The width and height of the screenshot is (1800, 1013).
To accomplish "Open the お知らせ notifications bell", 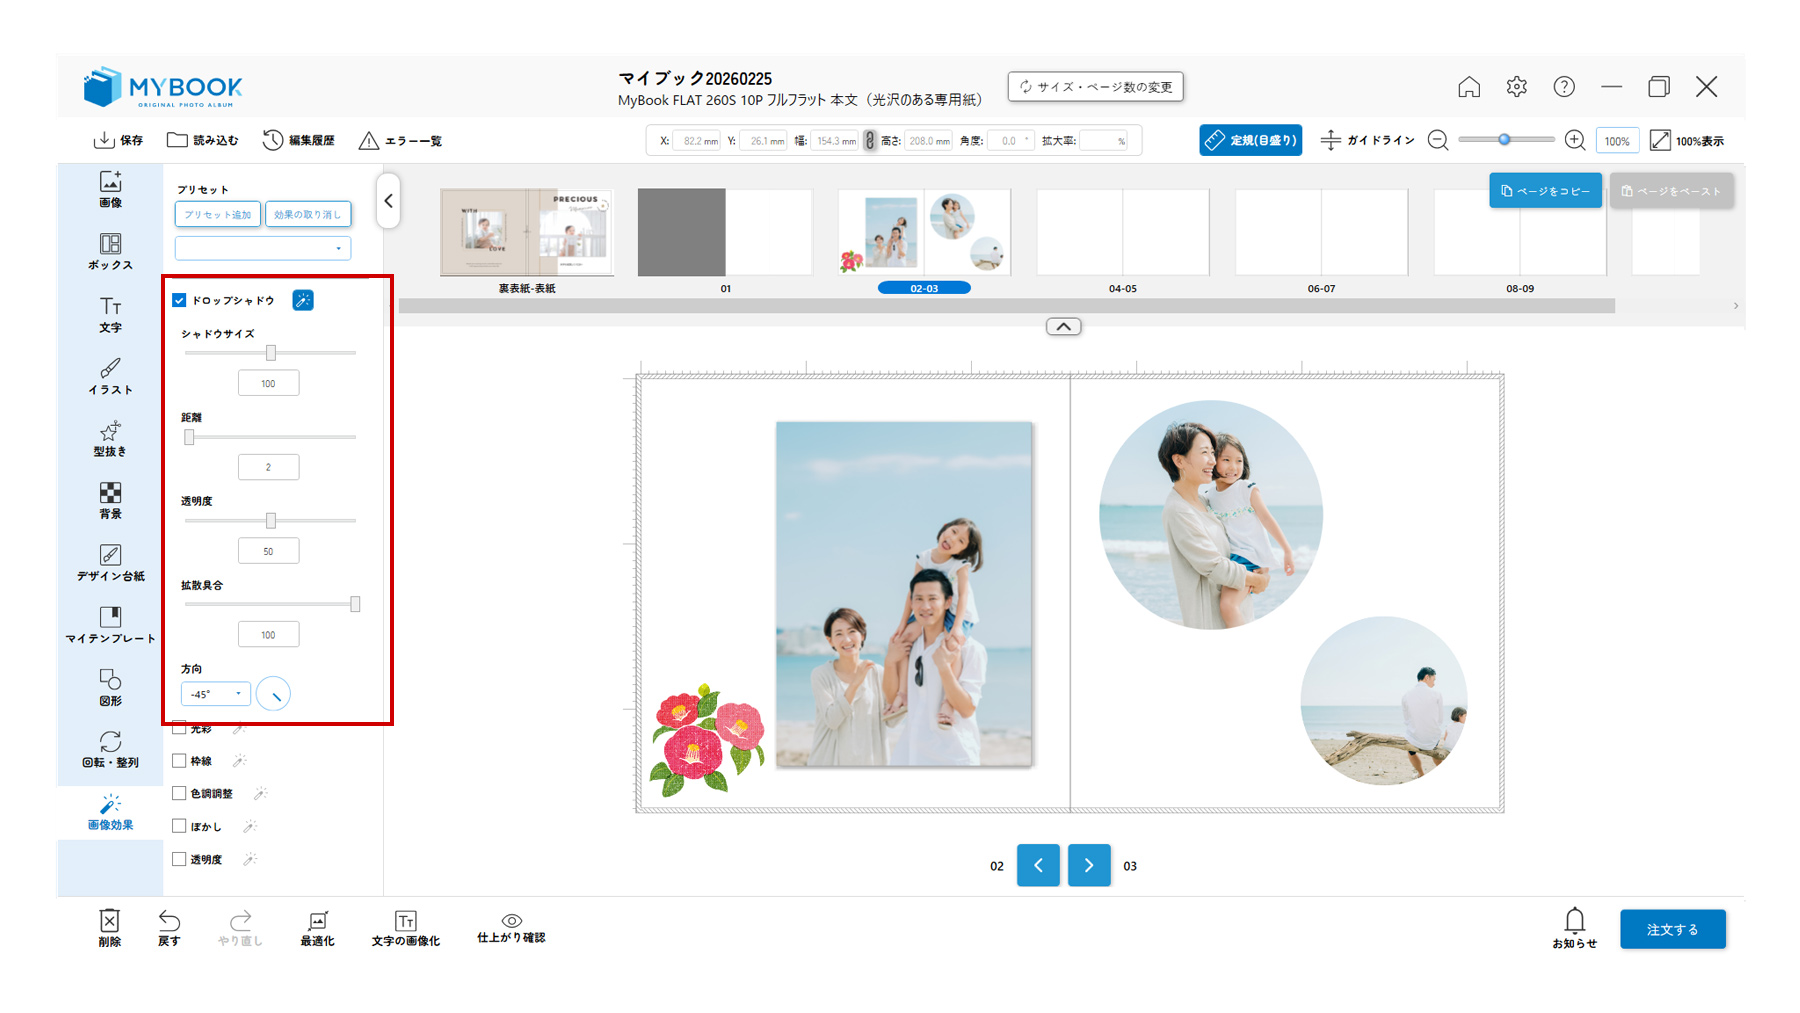I will click(1575, 928).
